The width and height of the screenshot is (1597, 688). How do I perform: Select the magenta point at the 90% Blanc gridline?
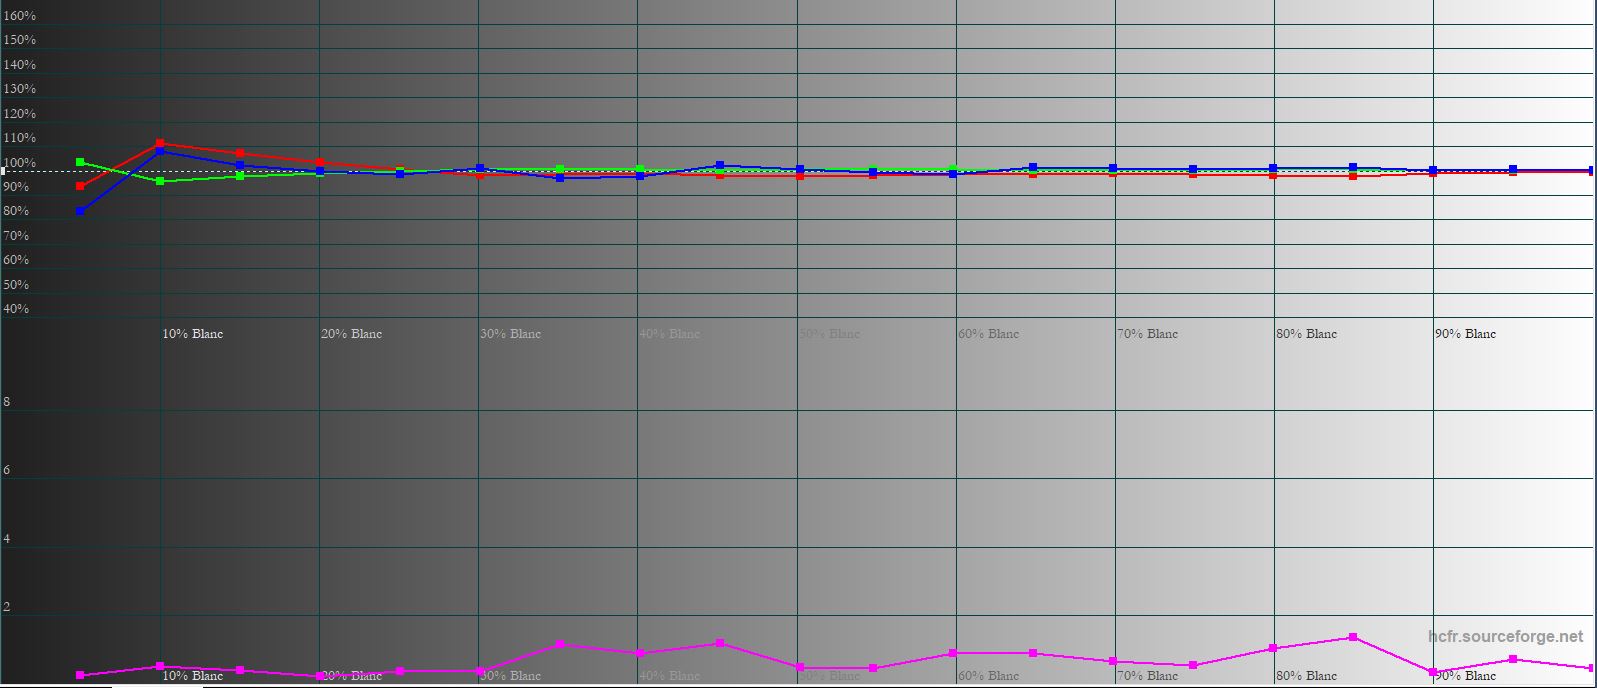[1433, 672]
